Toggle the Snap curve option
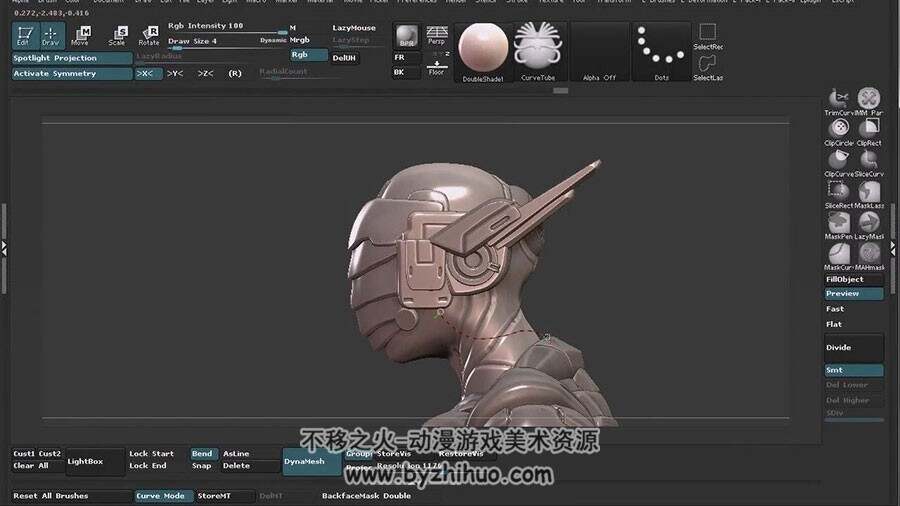The image size is (900, 506). tap(202, 466)
